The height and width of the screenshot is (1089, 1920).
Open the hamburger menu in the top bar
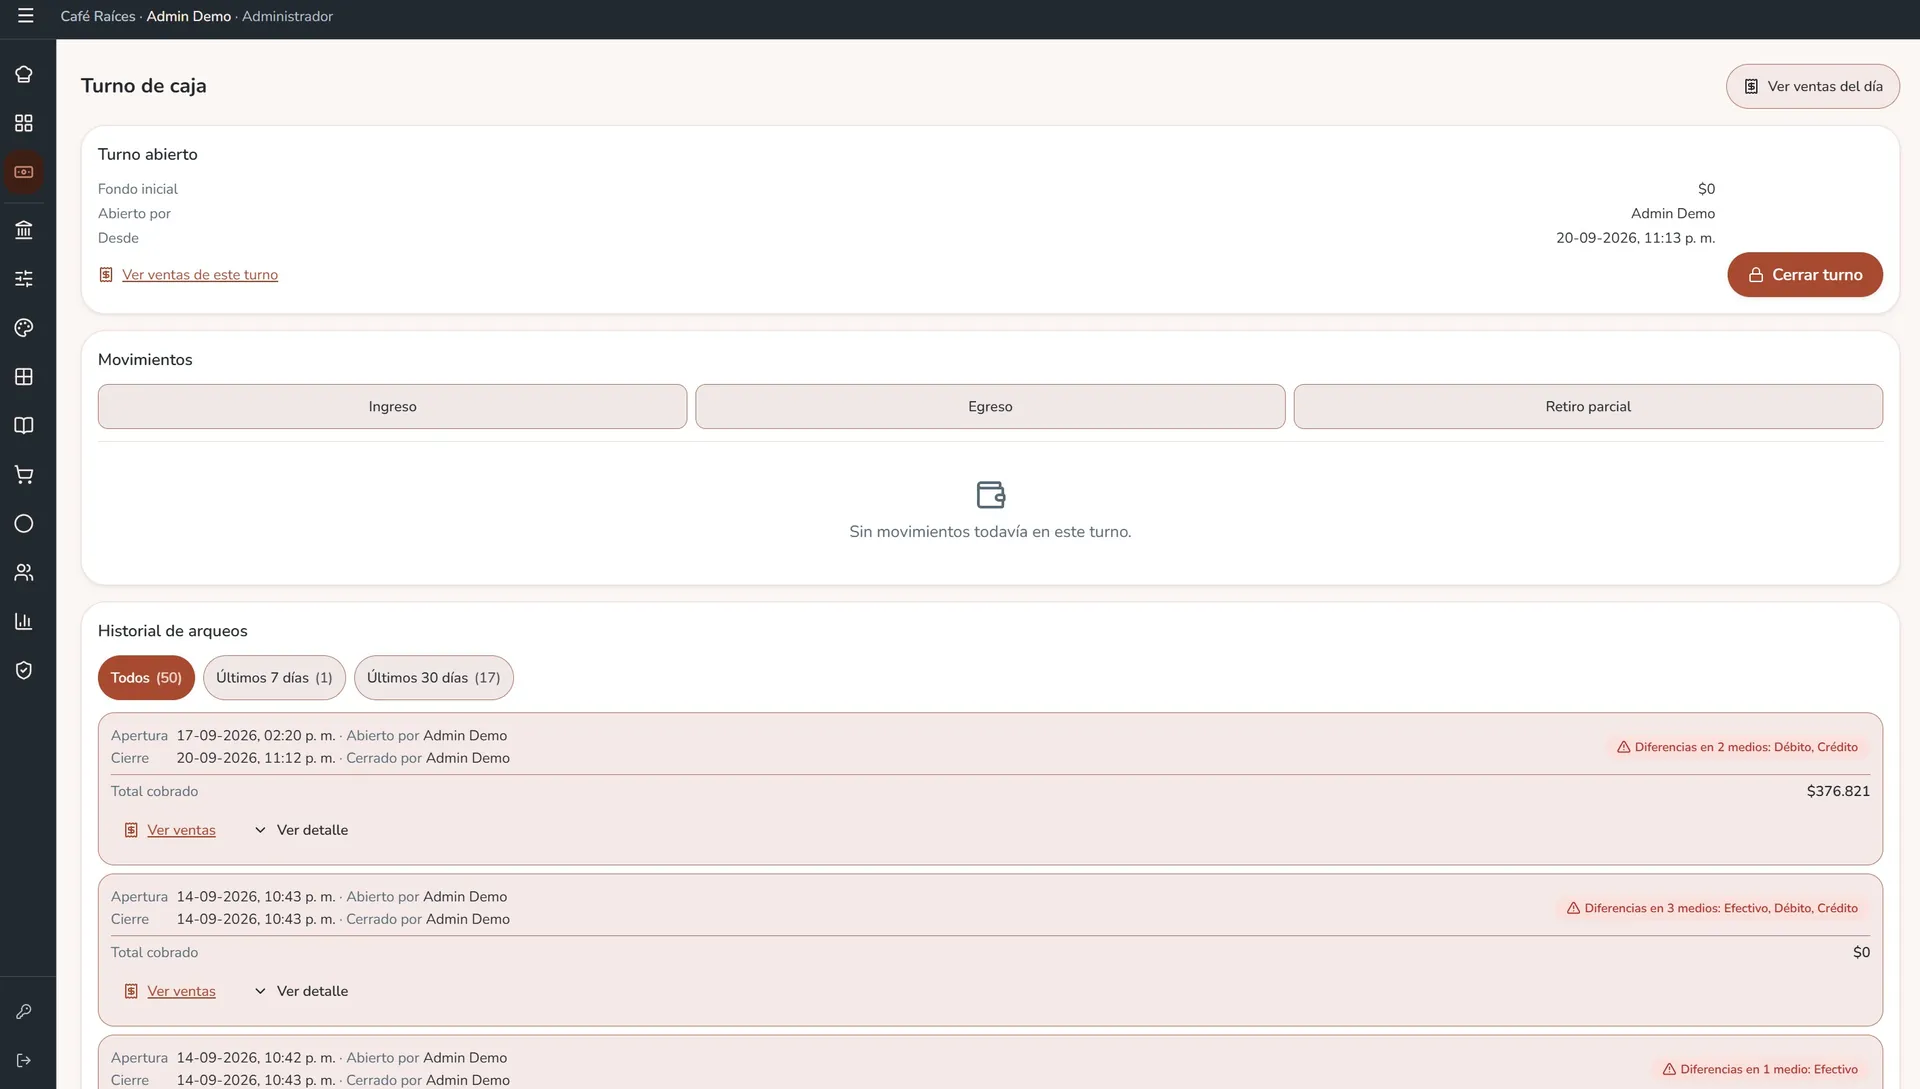point(25,16)
